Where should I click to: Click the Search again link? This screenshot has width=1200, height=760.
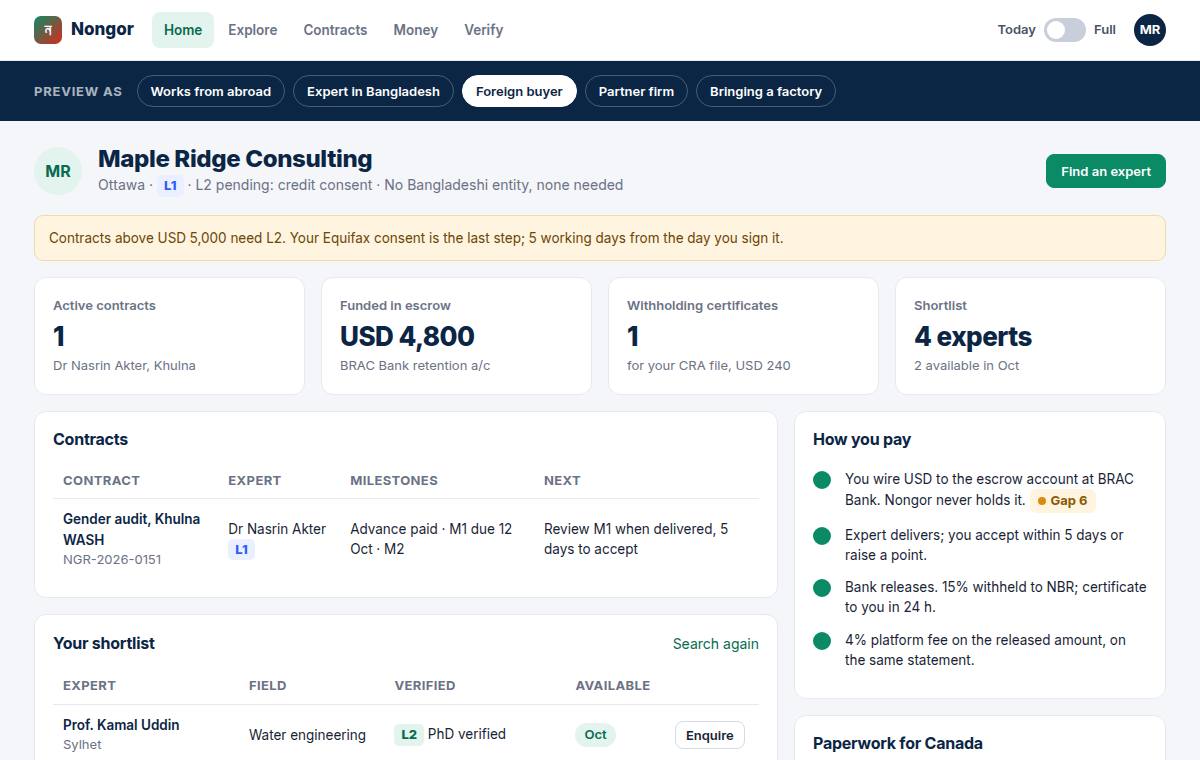point(716,644)
